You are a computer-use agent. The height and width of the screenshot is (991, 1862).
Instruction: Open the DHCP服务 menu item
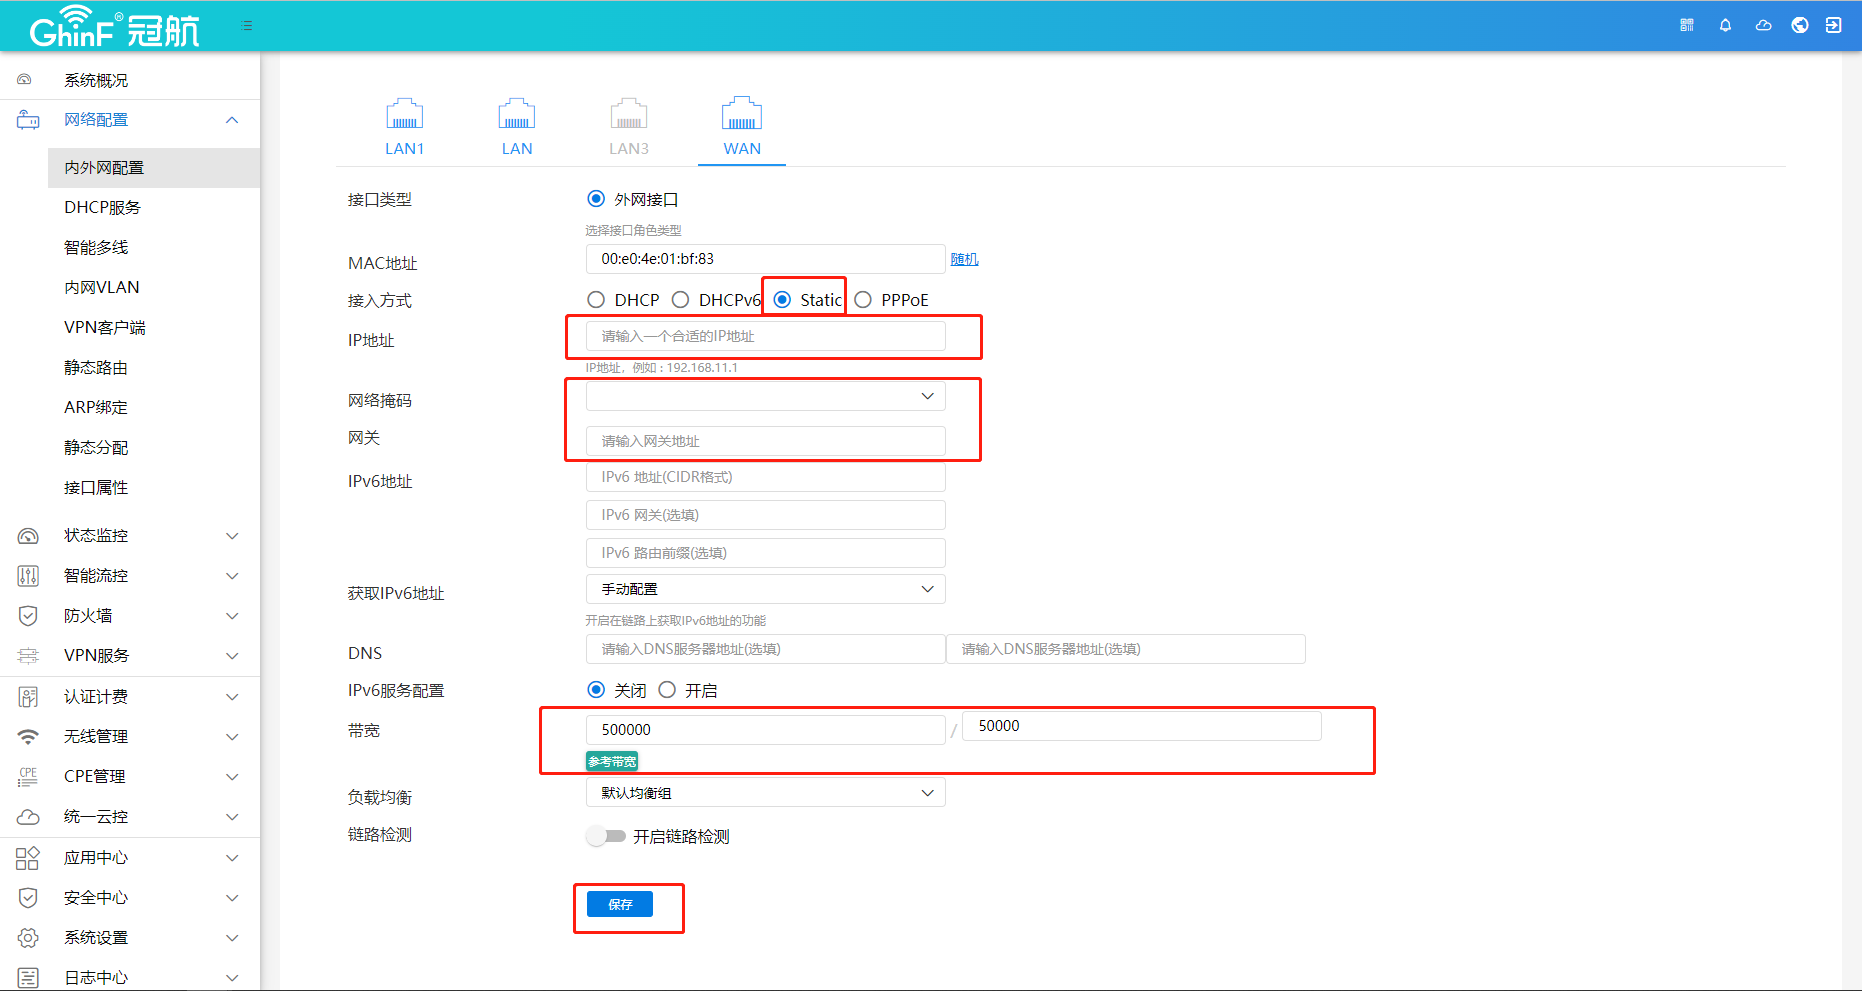point(103,208)
